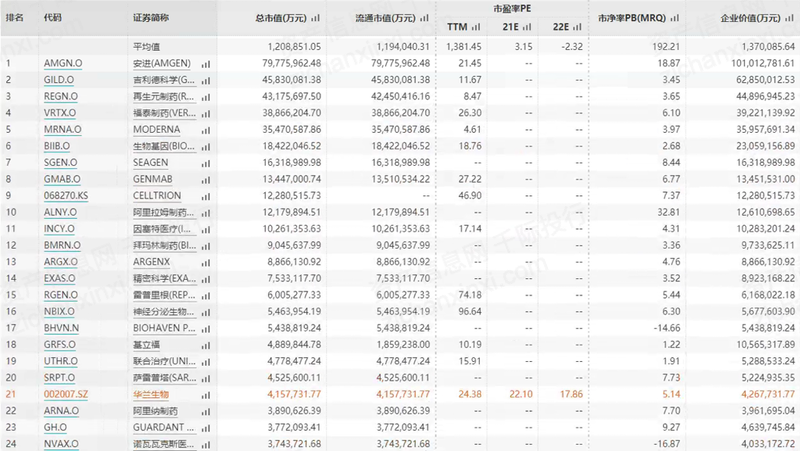
Task: Select the 平均值 row label
Action: (146, 47)
